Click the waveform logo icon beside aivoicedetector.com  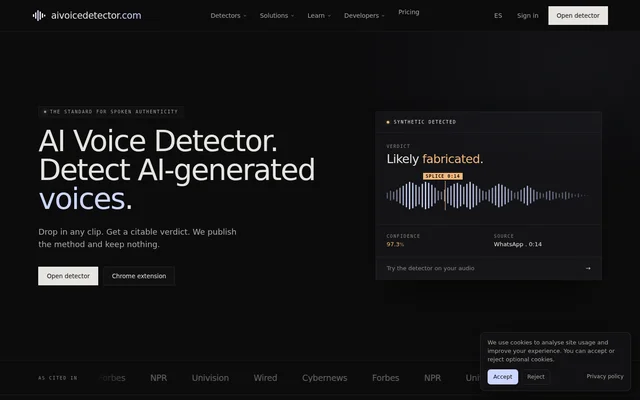39,16
